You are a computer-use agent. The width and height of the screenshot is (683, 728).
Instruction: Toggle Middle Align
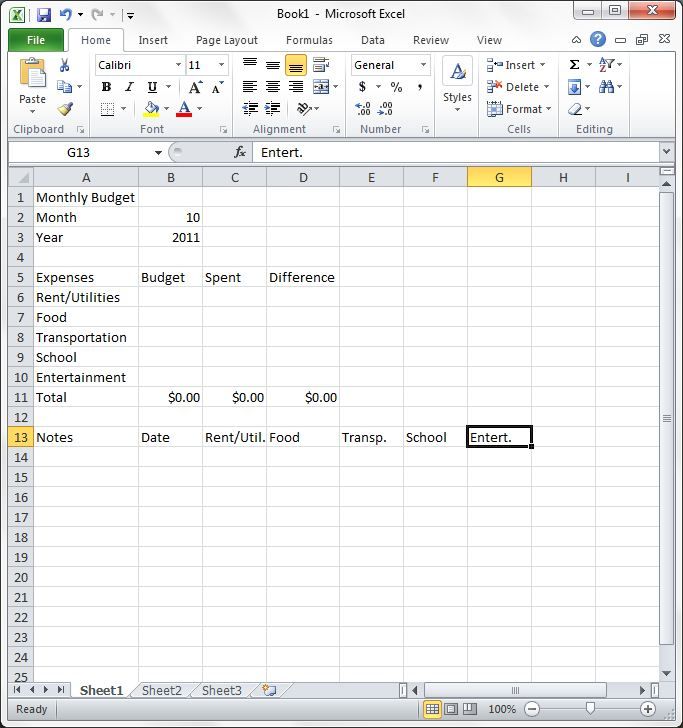[273, 65]
